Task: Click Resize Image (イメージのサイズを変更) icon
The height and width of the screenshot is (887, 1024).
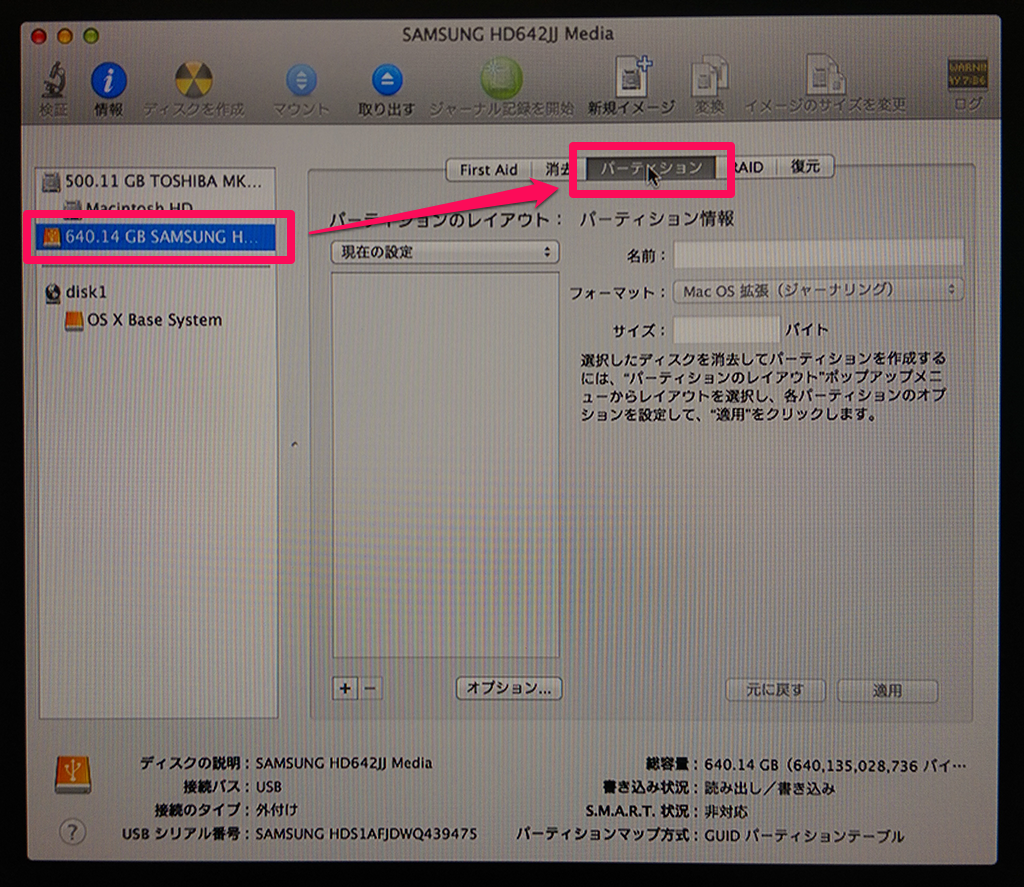Action: point(825,75)
